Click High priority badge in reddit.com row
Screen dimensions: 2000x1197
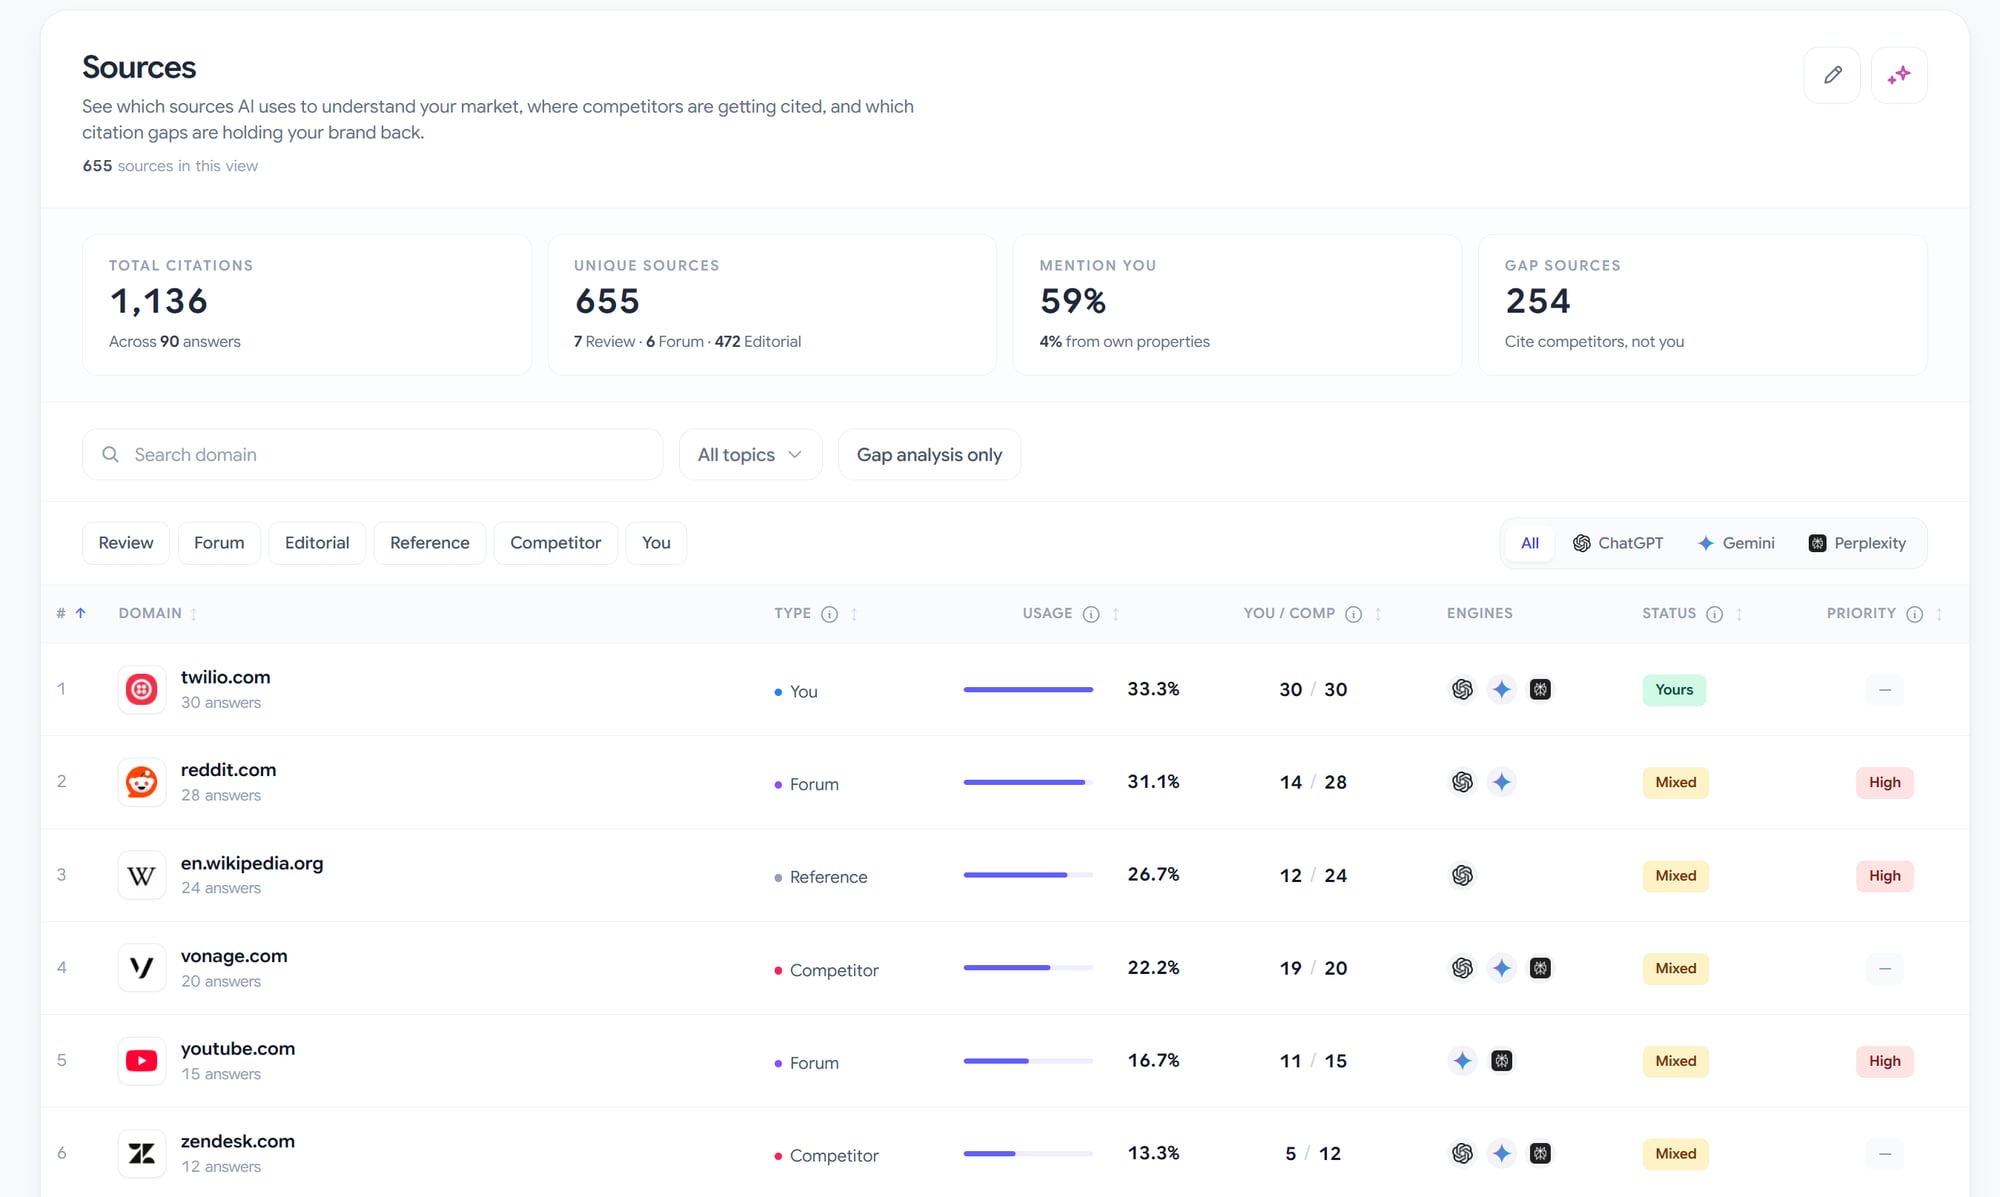pos(1884,782)
